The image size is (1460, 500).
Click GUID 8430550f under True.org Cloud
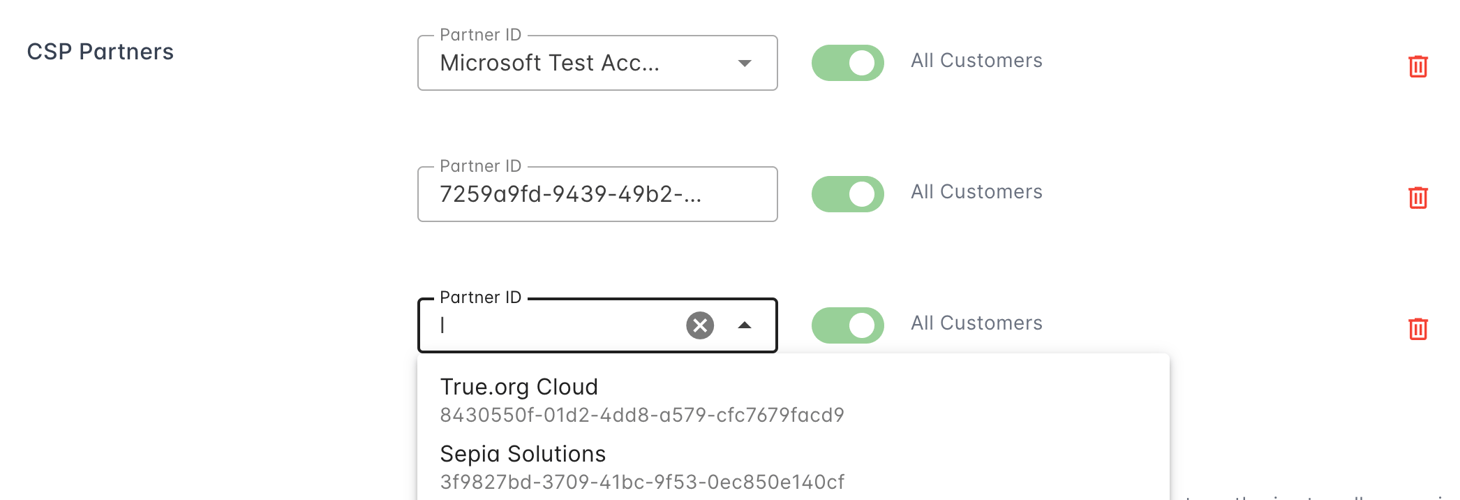point(642,415)
